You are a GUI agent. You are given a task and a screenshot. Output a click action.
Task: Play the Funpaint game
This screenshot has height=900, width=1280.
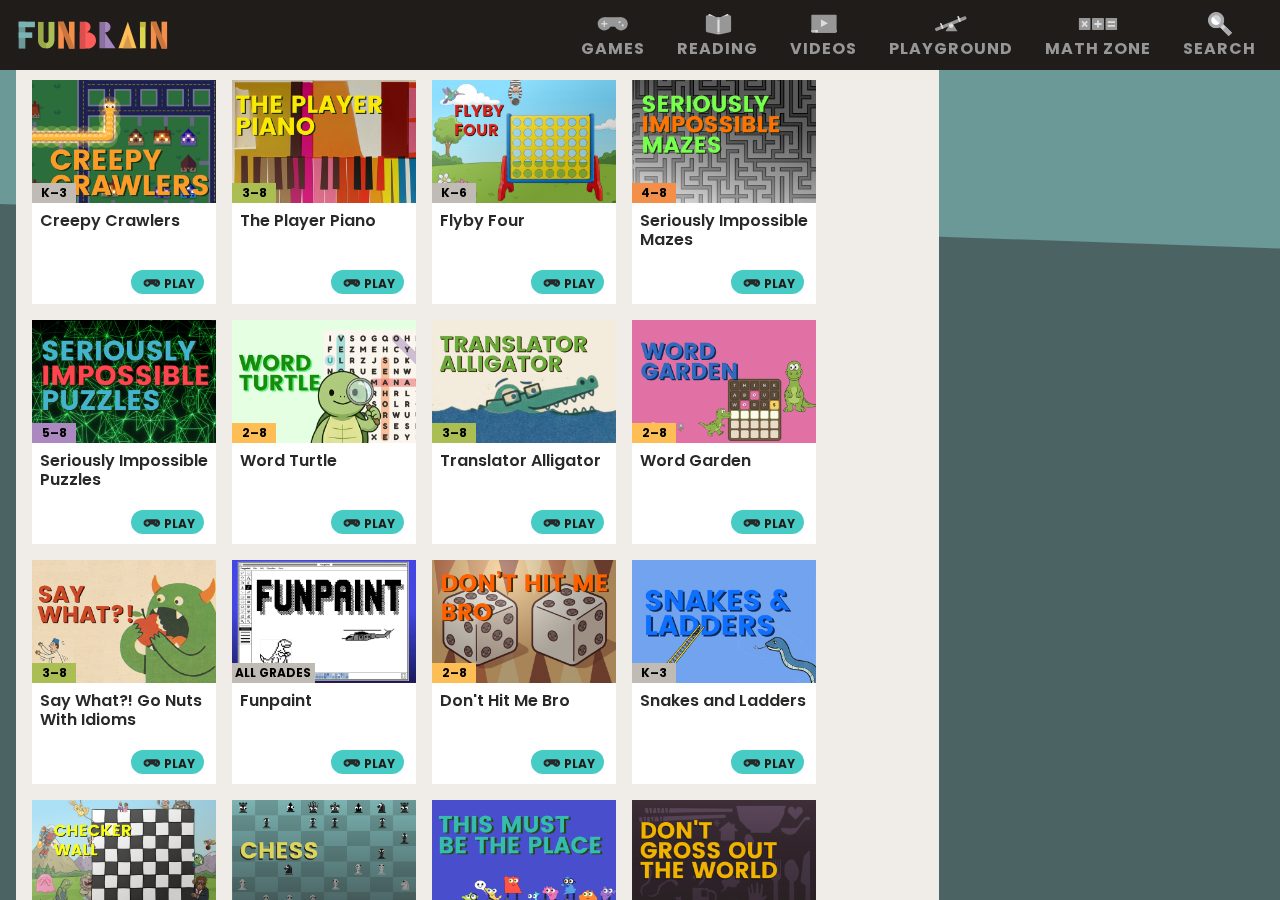[x=367, y=762]
